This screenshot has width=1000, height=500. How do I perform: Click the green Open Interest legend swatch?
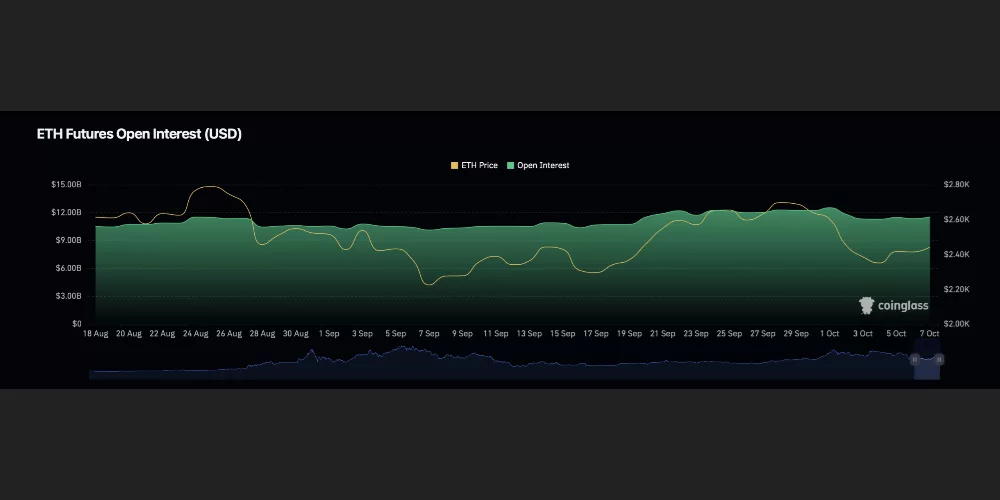click(x=510, y=166)
